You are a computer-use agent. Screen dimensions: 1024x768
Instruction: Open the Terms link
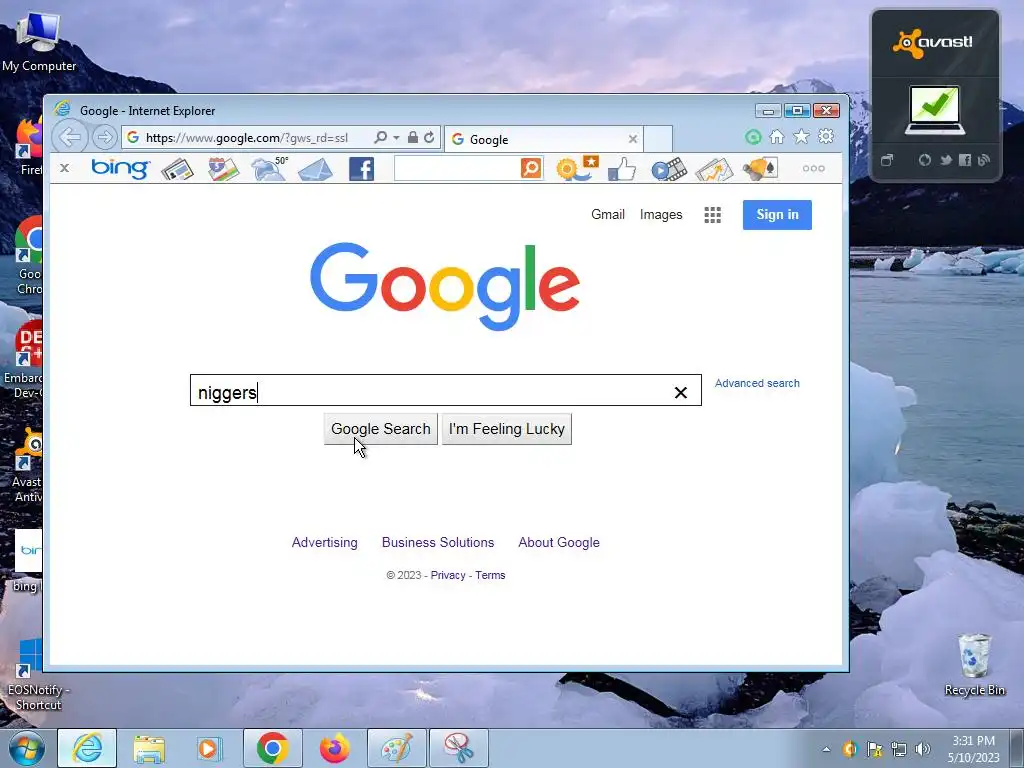(490, 575)
